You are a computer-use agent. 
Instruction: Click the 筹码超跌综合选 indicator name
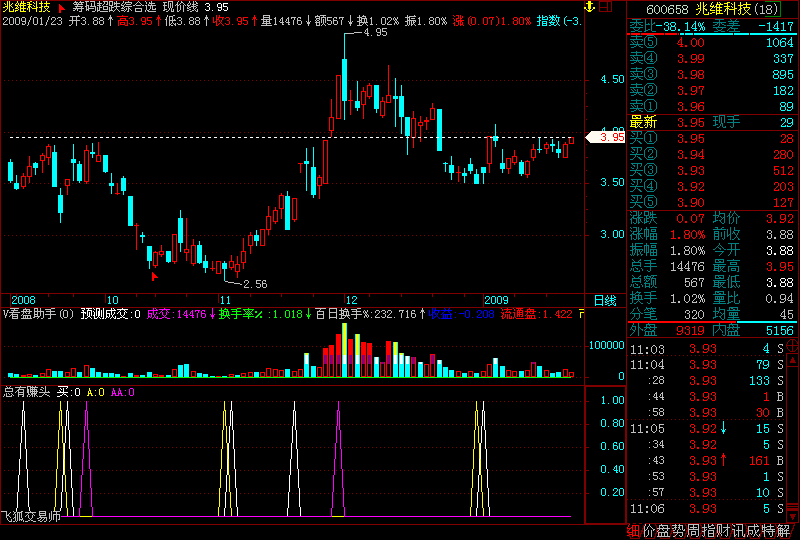(x=114, y=7)
